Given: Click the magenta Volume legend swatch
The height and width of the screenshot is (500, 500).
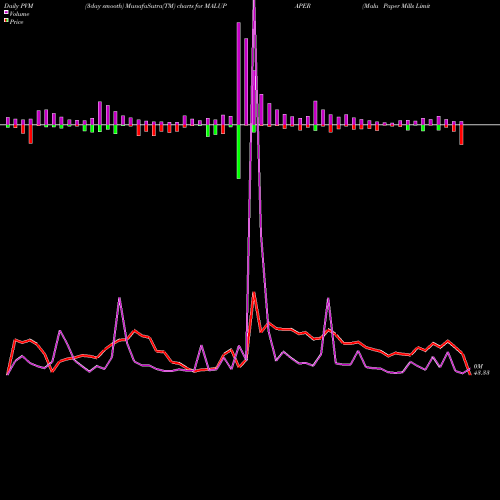Looking at the screenshot, I should pyautogui.click(x=6, y=12).
